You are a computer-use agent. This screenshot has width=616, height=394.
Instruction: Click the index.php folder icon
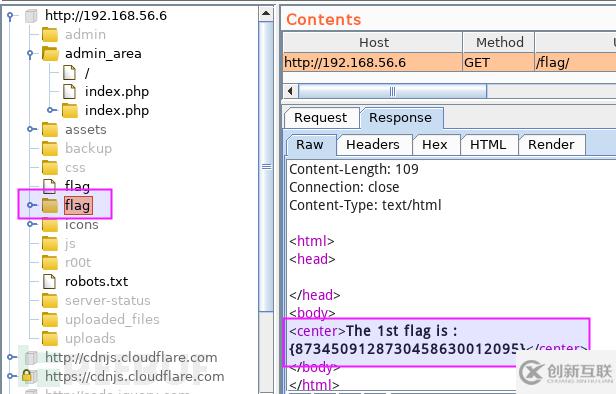(70, 110)
